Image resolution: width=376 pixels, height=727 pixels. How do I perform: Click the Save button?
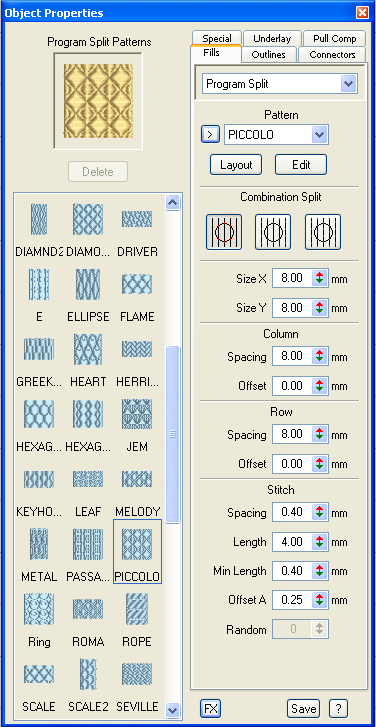click(303, 708)
